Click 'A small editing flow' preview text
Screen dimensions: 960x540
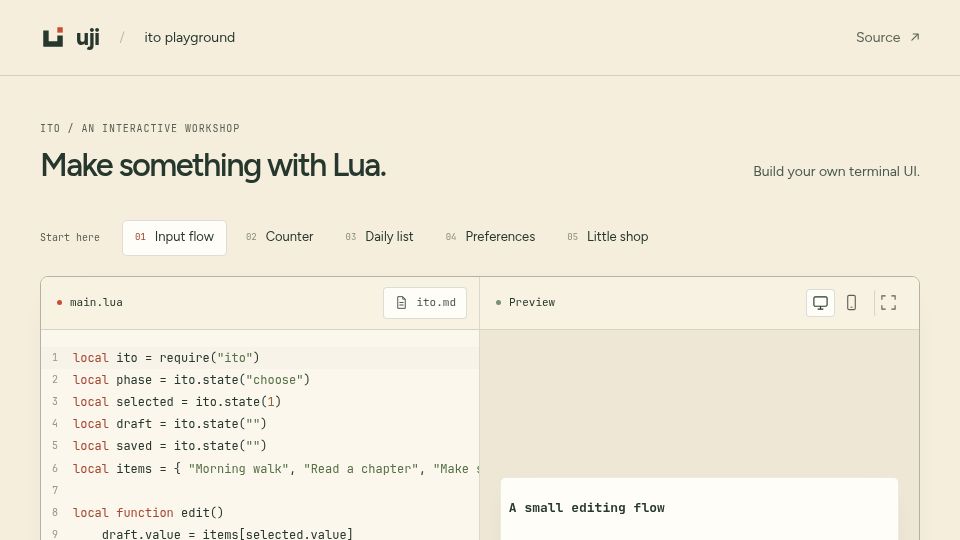click(x=587, y=508)
